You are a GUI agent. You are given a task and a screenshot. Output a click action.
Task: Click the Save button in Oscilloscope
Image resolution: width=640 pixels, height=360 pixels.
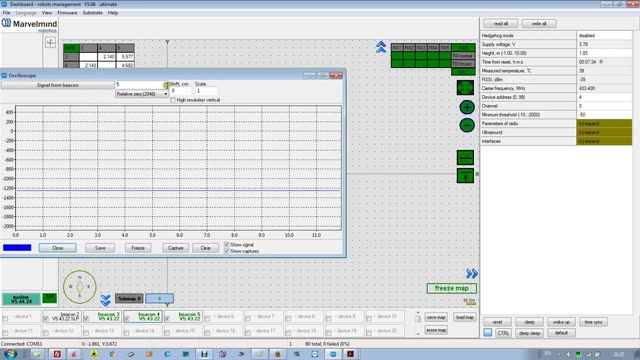click(x=100, y=248)
